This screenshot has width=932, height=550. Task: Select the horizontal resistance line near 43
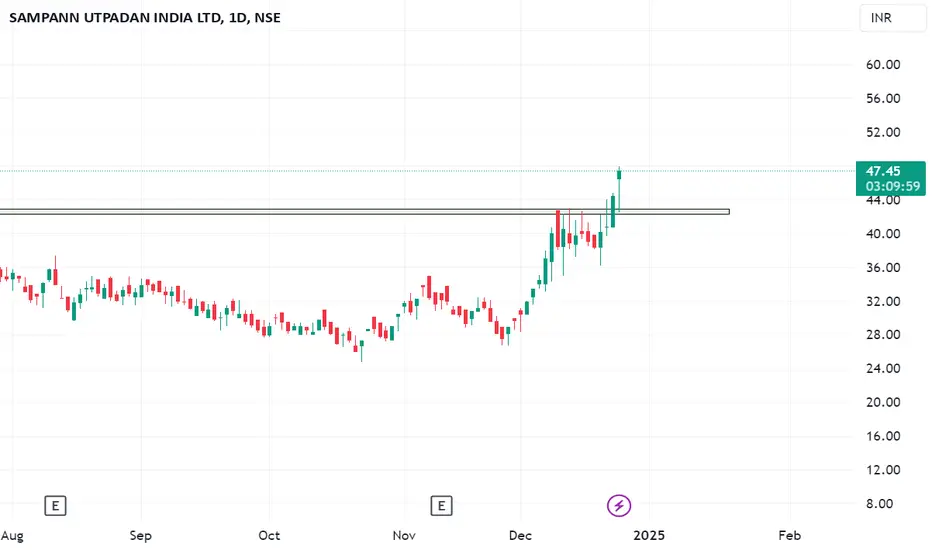click(364, 212)
